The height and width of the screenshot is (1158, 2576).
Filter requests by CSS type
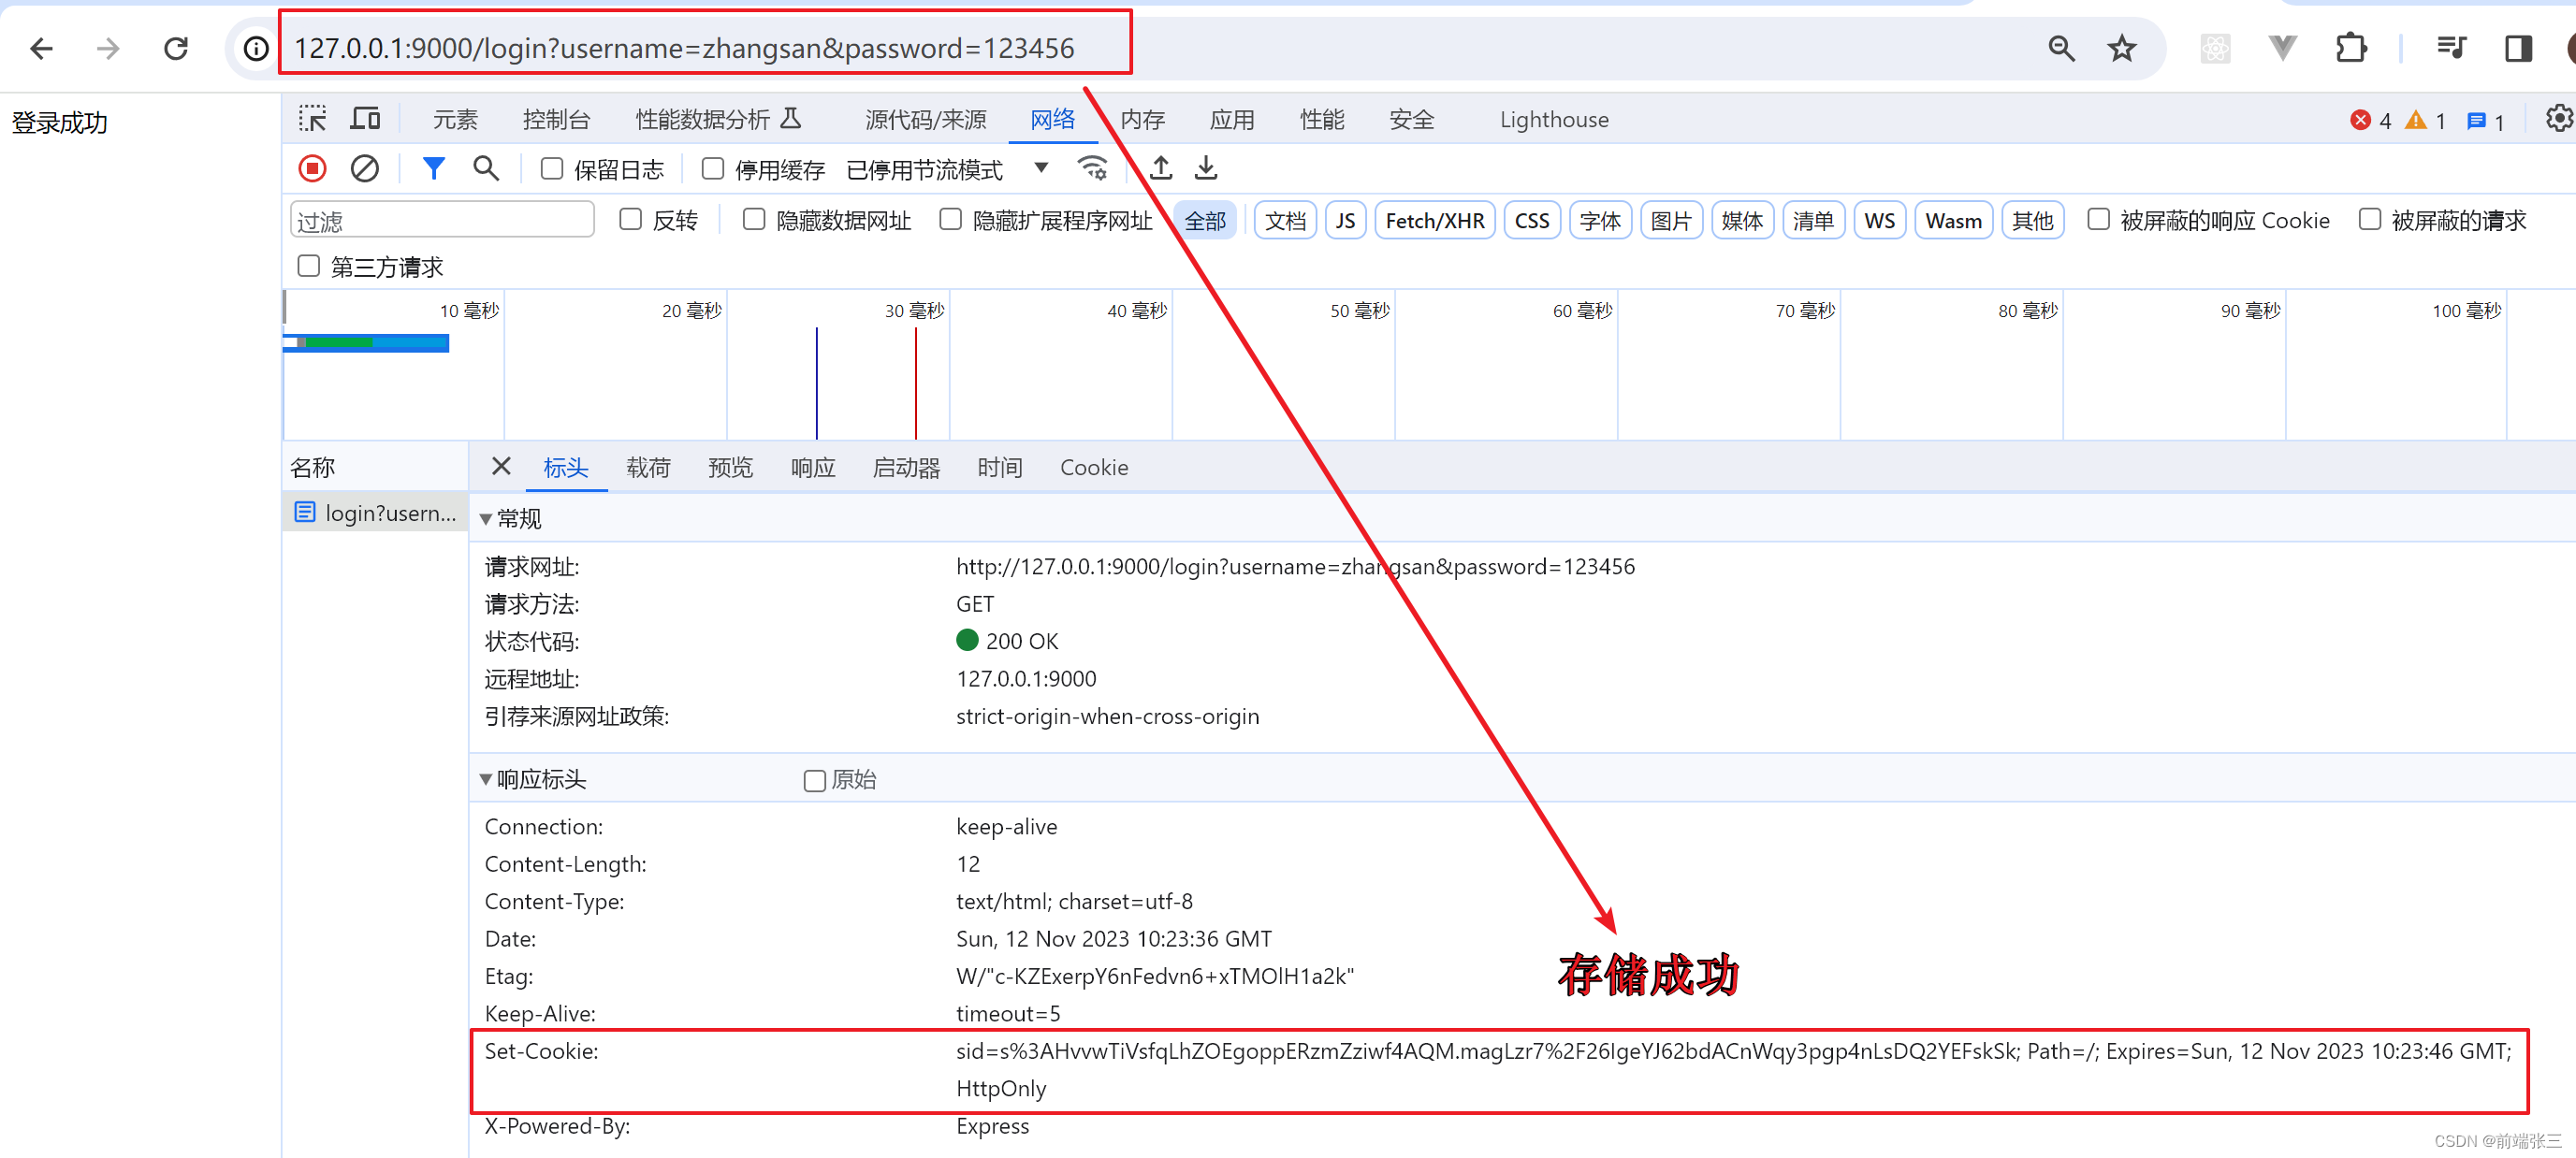[1531, 220]
